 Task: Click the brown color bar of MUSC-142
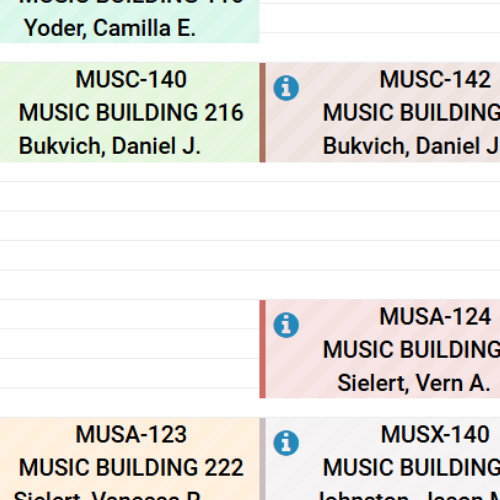coord(262,112)
